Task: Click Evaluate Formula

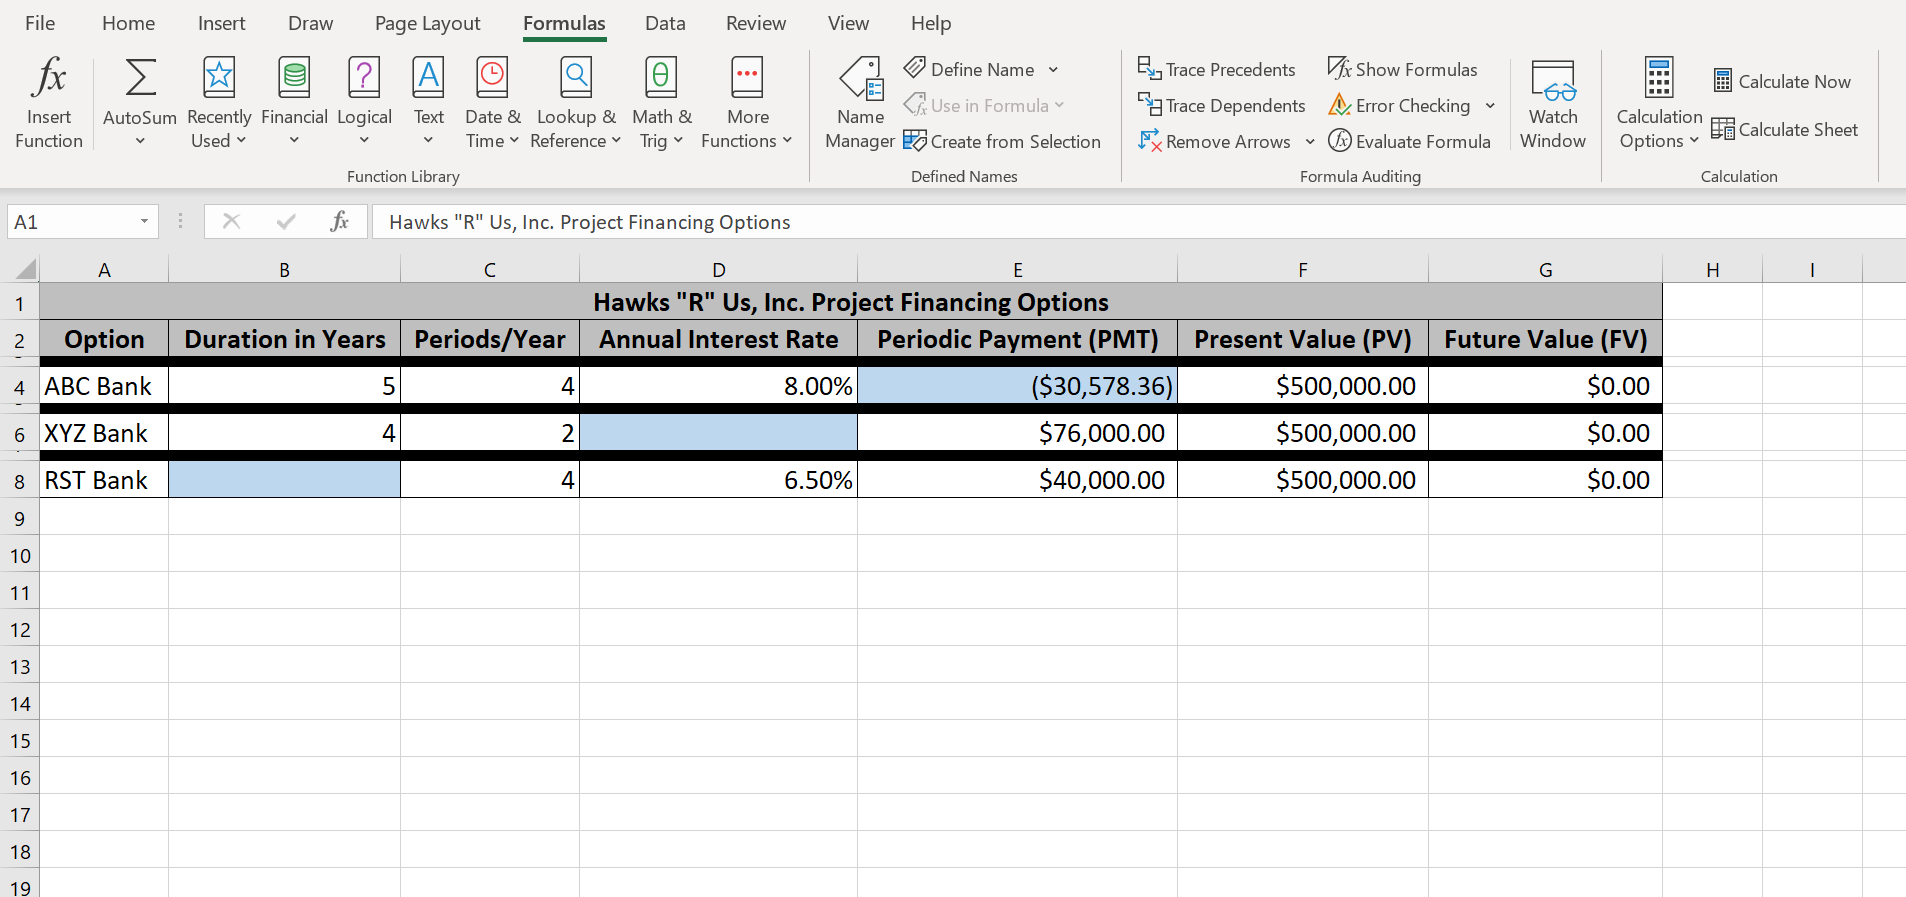Action: (x=1410, y=141)
